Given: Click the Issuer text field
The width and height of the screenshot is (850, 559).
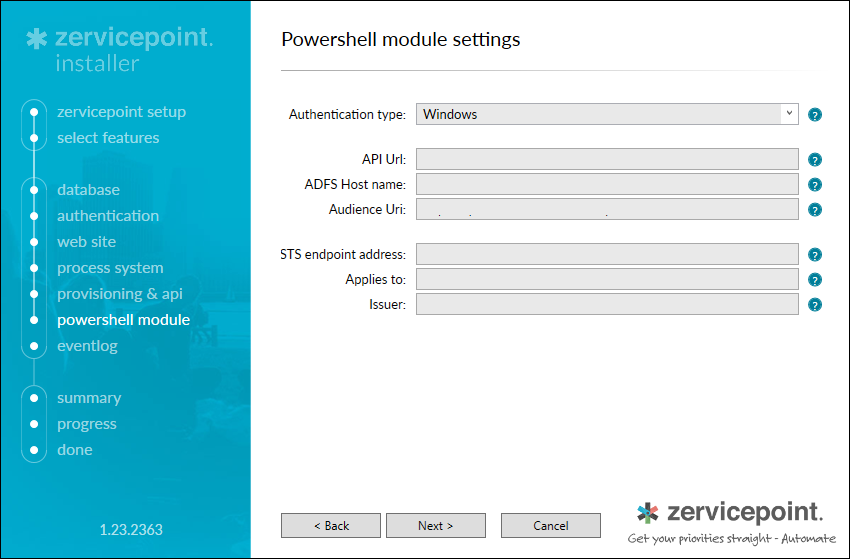Looking at the screenshot, I should click(607, 304).
